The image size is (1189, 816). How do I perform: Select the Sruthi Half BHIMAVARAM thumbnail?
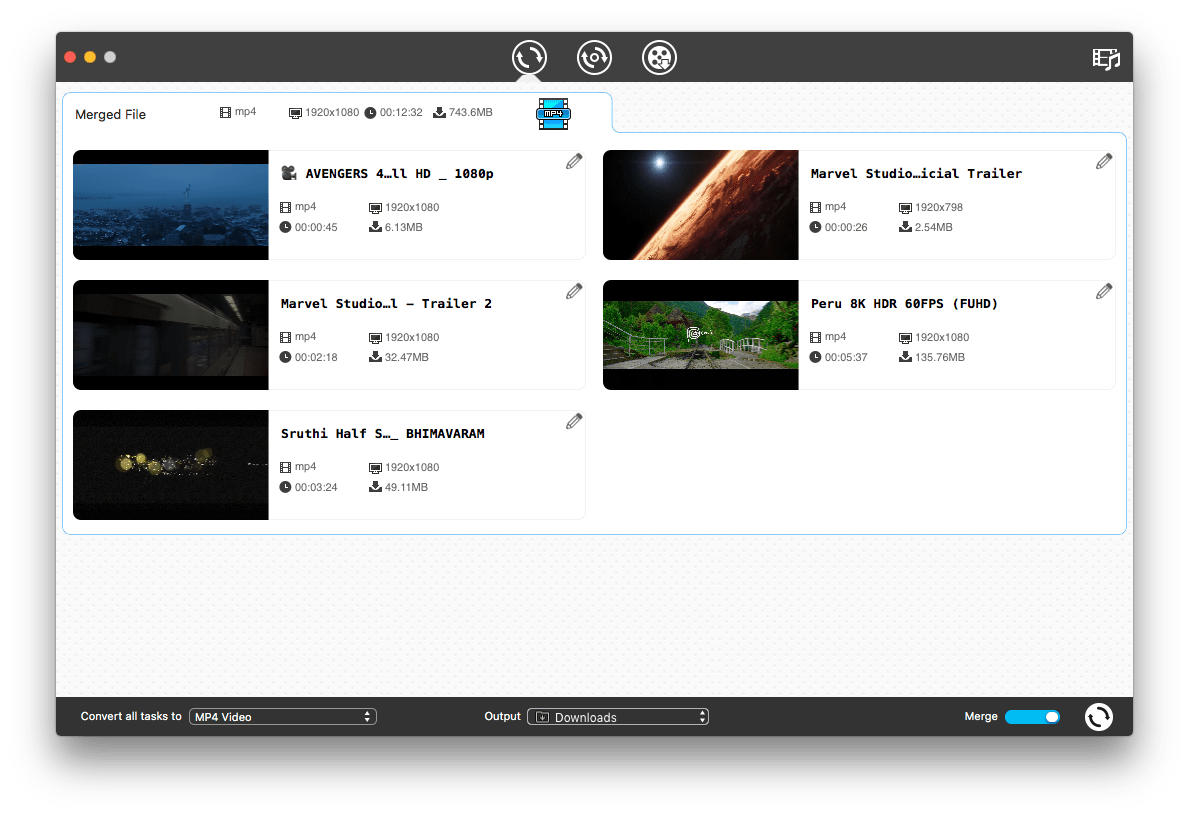pyautogui.click(x=171, y=465)
